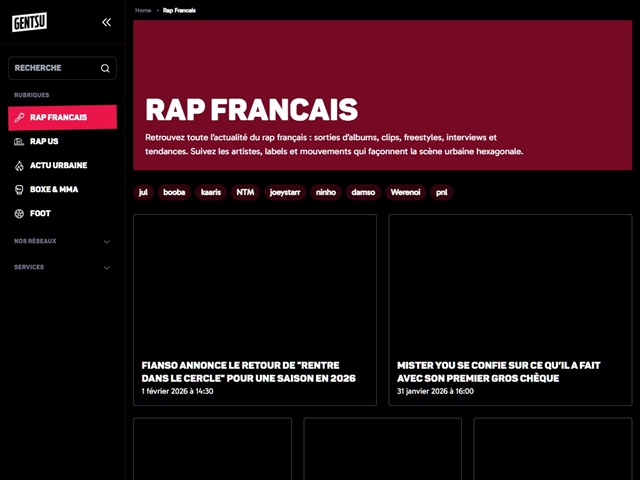Select the pnl tag
This screenshot has width=640, height=480.
coord(442,192)
